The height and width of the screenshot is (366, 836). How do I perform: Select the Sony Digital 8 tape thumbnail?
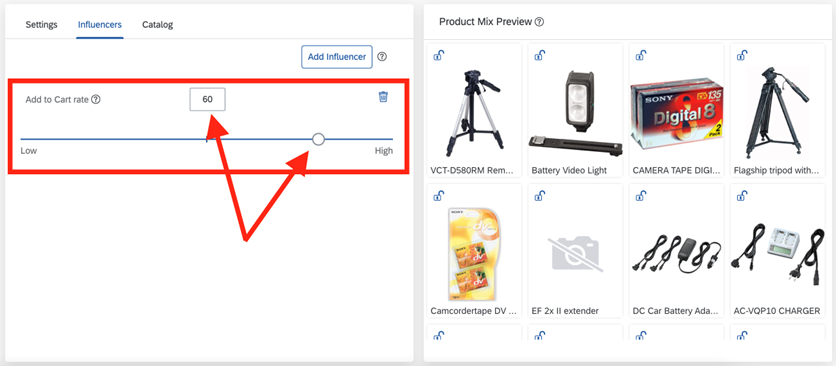pos(676,111)
